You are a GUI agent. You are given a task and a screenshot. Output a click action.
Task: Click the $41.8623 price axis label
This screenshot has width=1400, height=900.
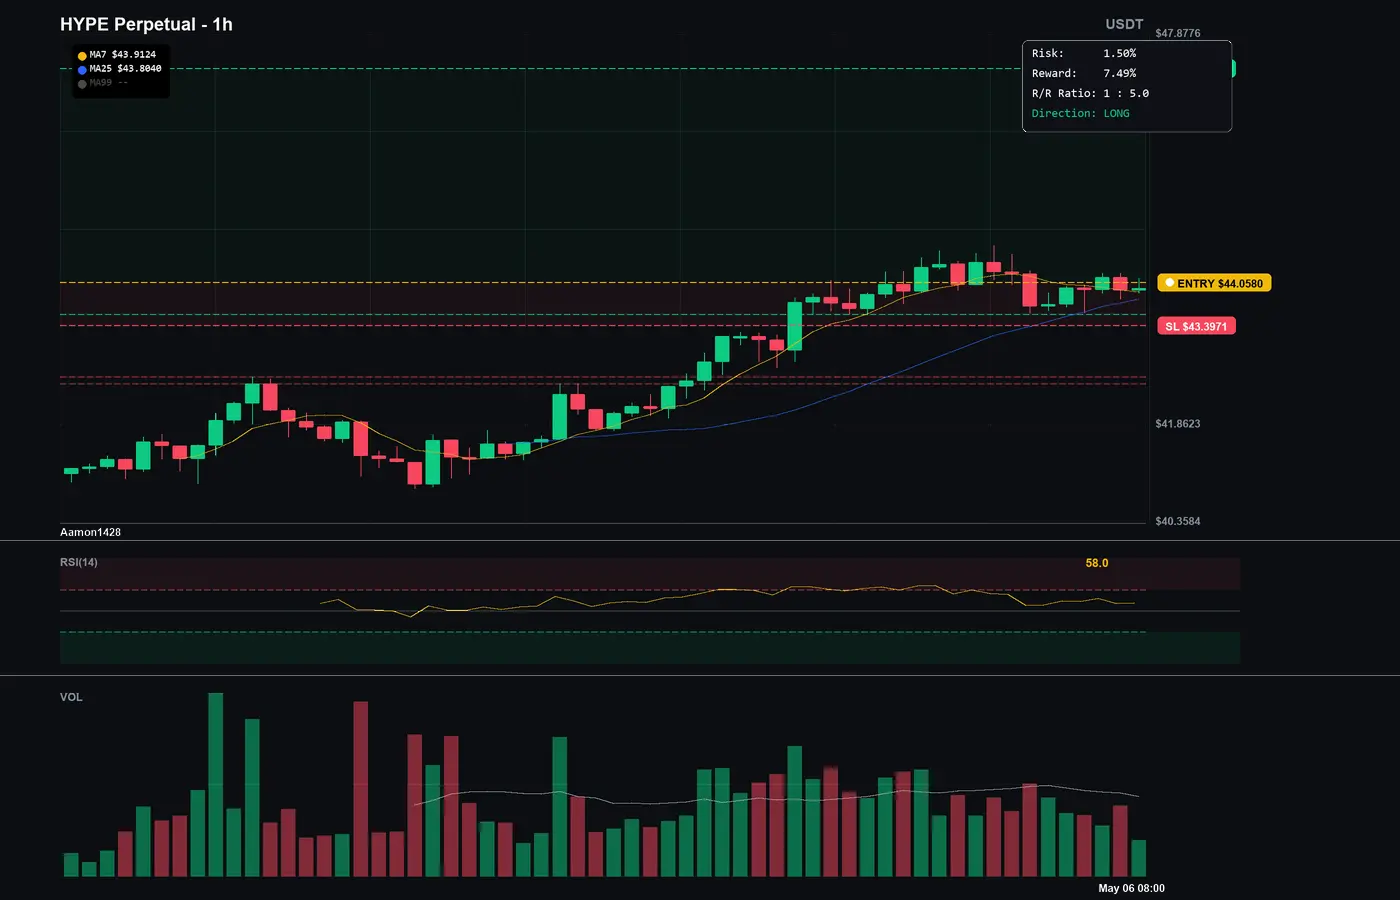1178,424
